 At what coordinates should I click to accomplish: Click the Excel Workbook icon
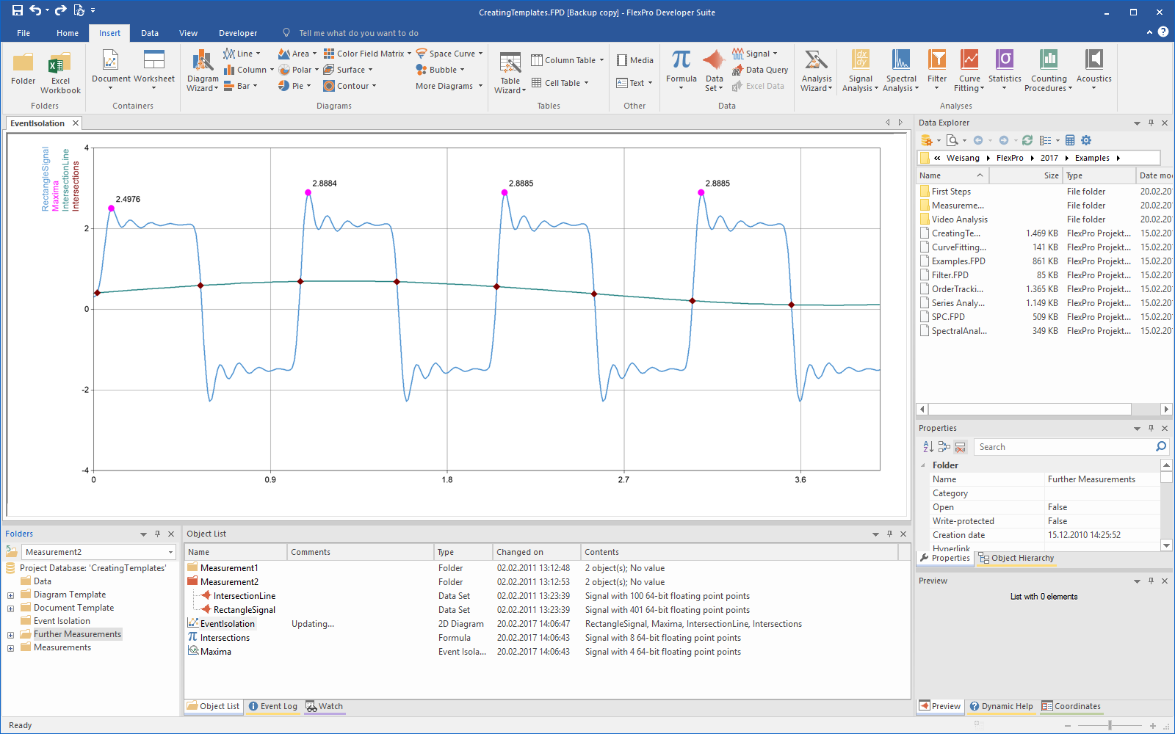coord(60,70)
